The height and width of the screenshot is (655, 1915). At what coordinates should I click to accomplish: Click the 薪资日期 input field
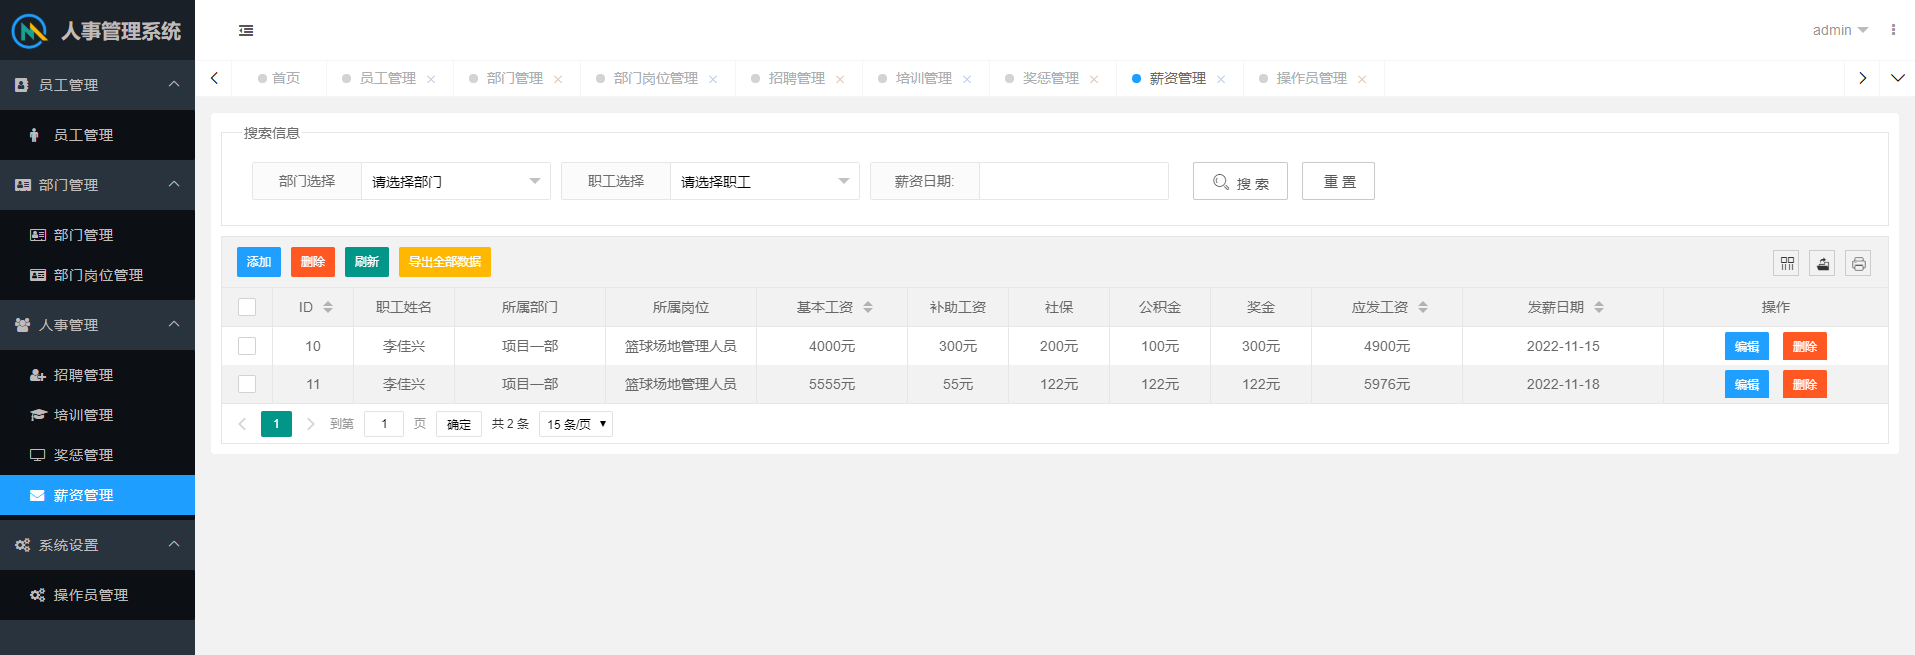(x=1073, y=181)
